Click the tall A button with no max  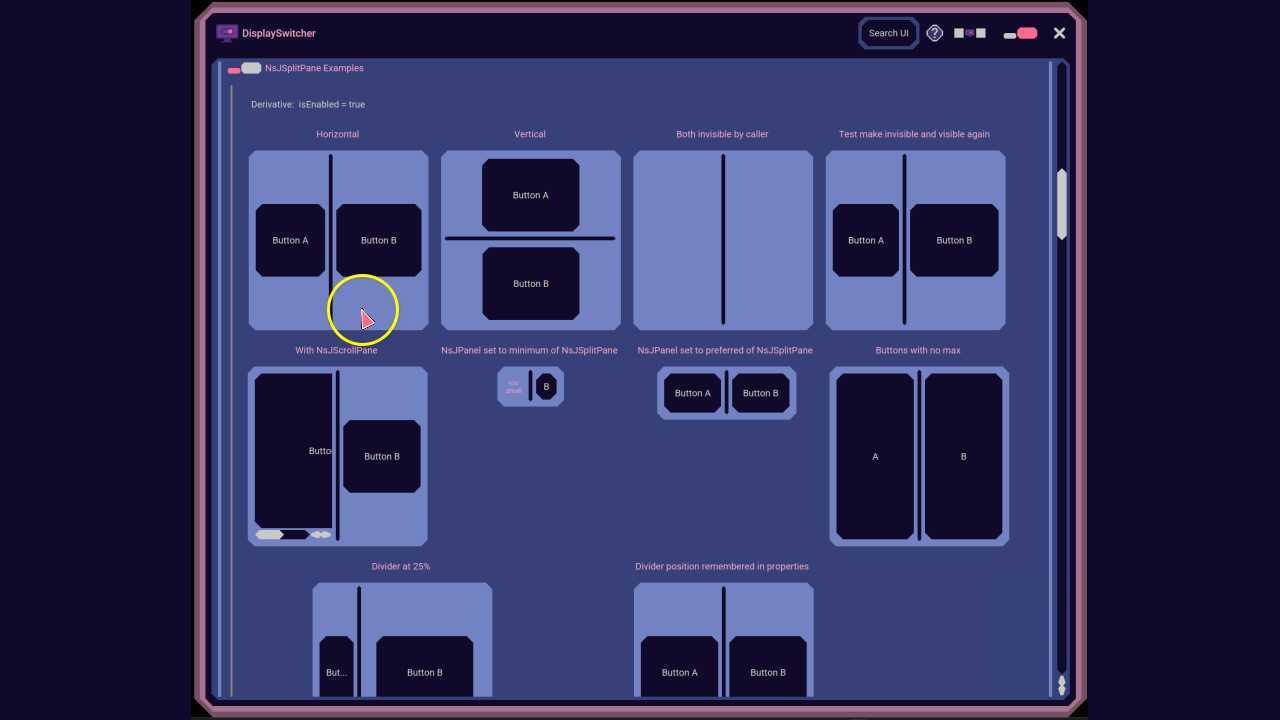click(x=875, y=456)
